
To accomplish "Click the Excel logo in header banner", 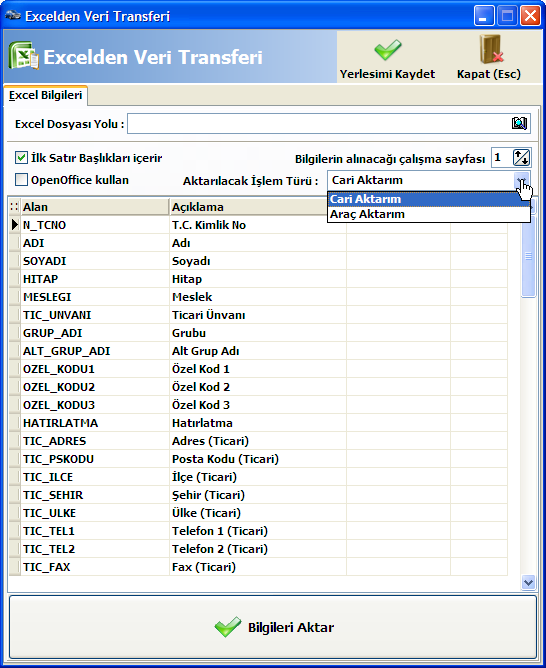I will [23, 55].
